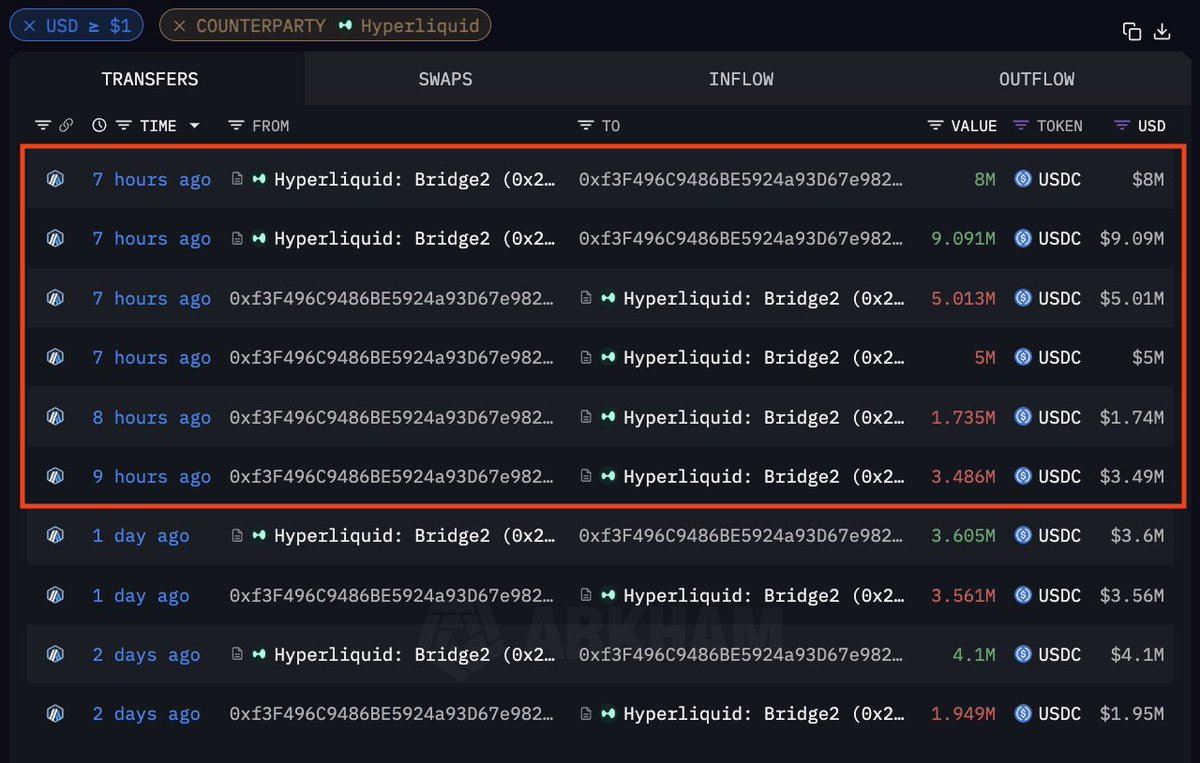Open the 0xf3F496C9 recipient address in the 8M row

click(x=741, y=180)
